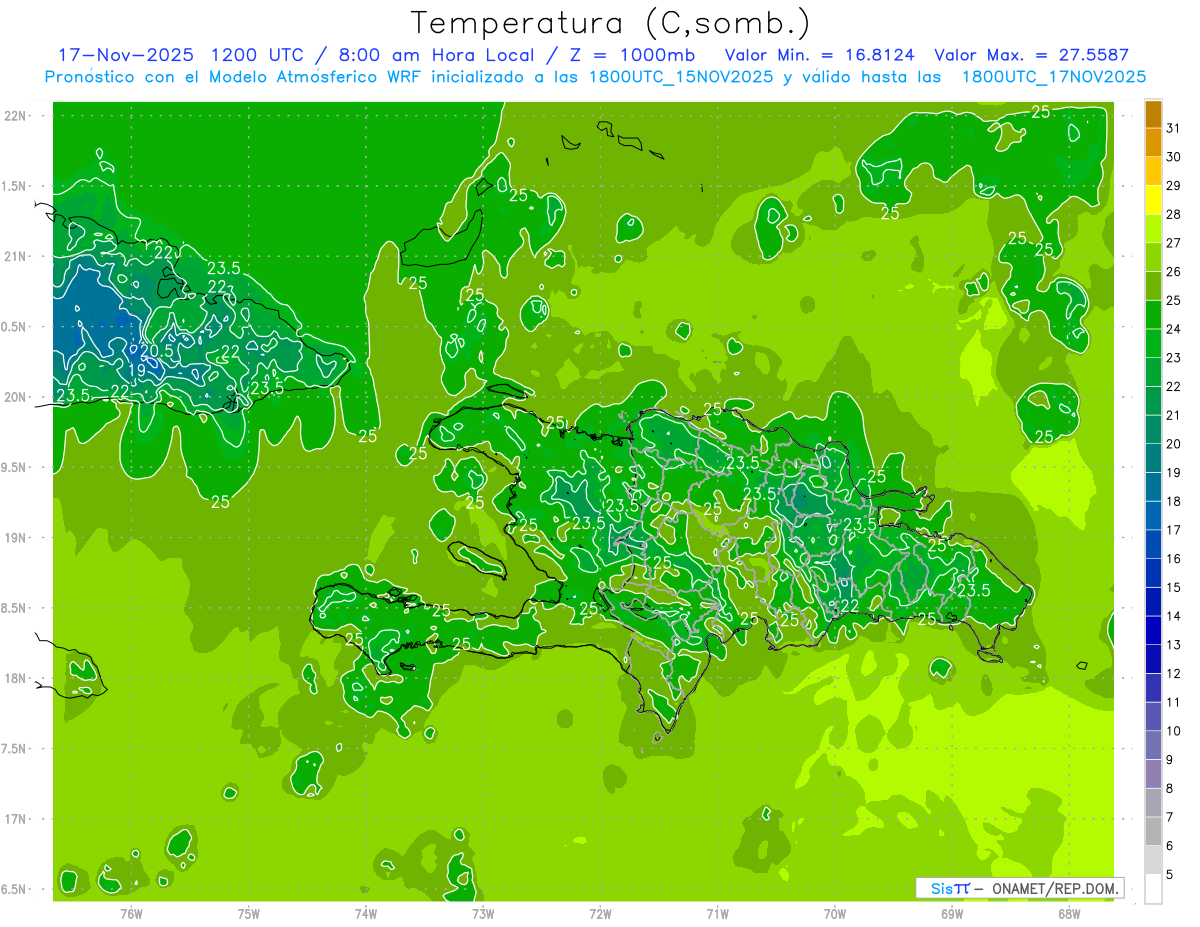
Task: Click the '75W' longitude axis label
Action: (x=249, y=914)
